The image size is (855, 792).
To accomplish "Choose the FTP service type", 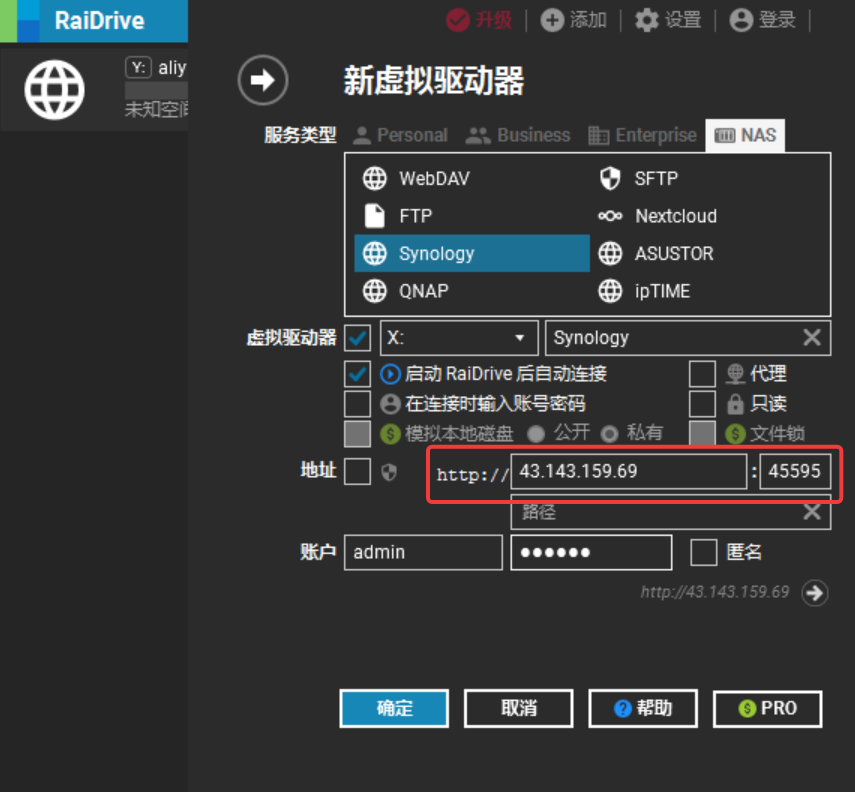I will 472,216.
